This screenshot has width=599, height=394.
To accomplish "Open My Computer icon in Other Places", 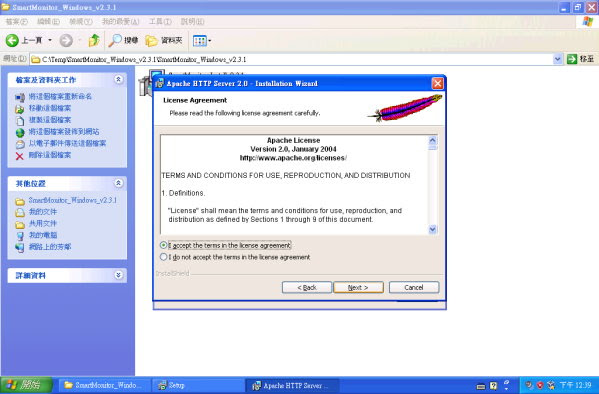I will click(20, 236).
